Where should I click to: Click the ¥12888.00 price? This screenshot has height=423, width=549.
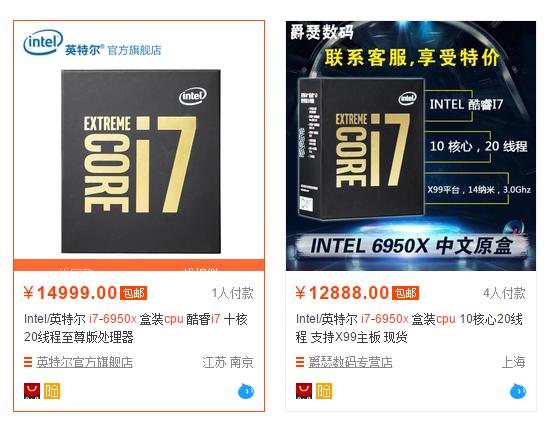tap(342, 293)
